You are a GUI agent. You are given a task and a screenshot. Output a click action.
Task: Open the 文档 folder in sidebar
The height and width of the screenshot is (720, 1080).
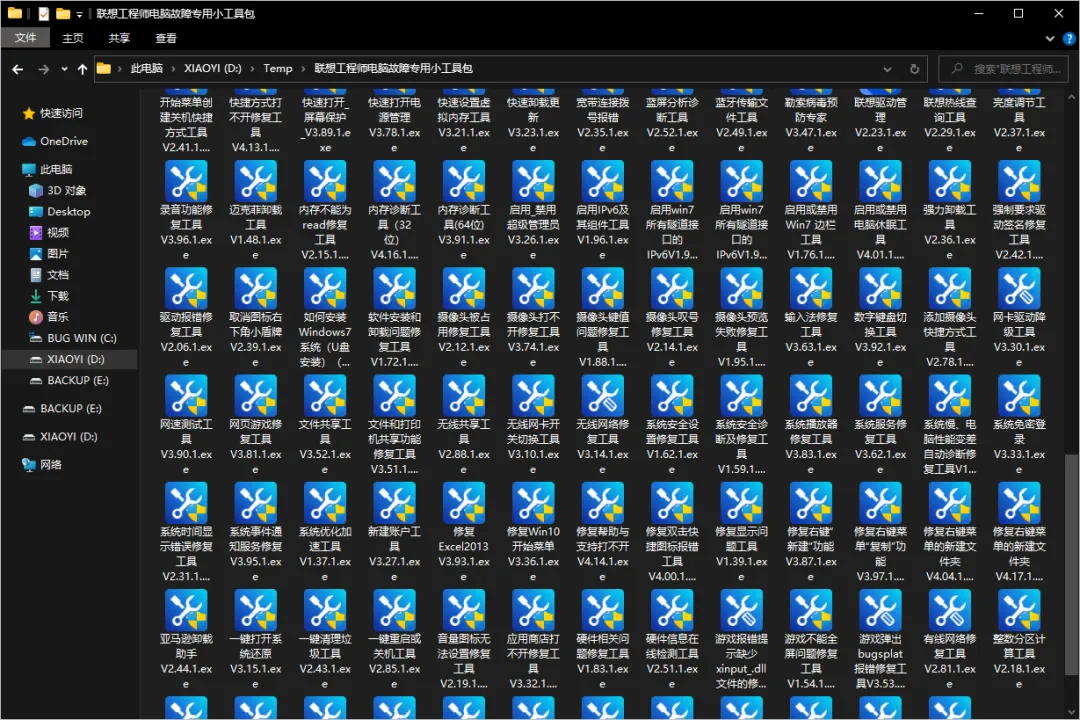58,275
